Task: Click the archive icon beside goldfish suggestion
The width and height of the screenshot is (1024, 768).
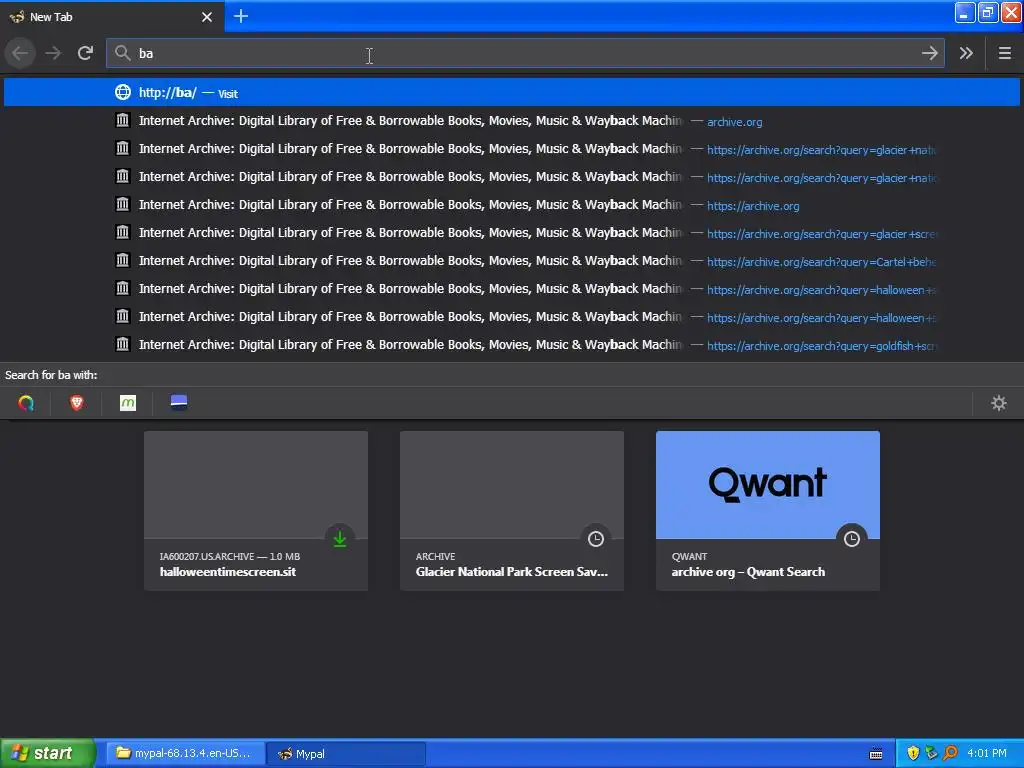Action: click(x=122, y=344)
